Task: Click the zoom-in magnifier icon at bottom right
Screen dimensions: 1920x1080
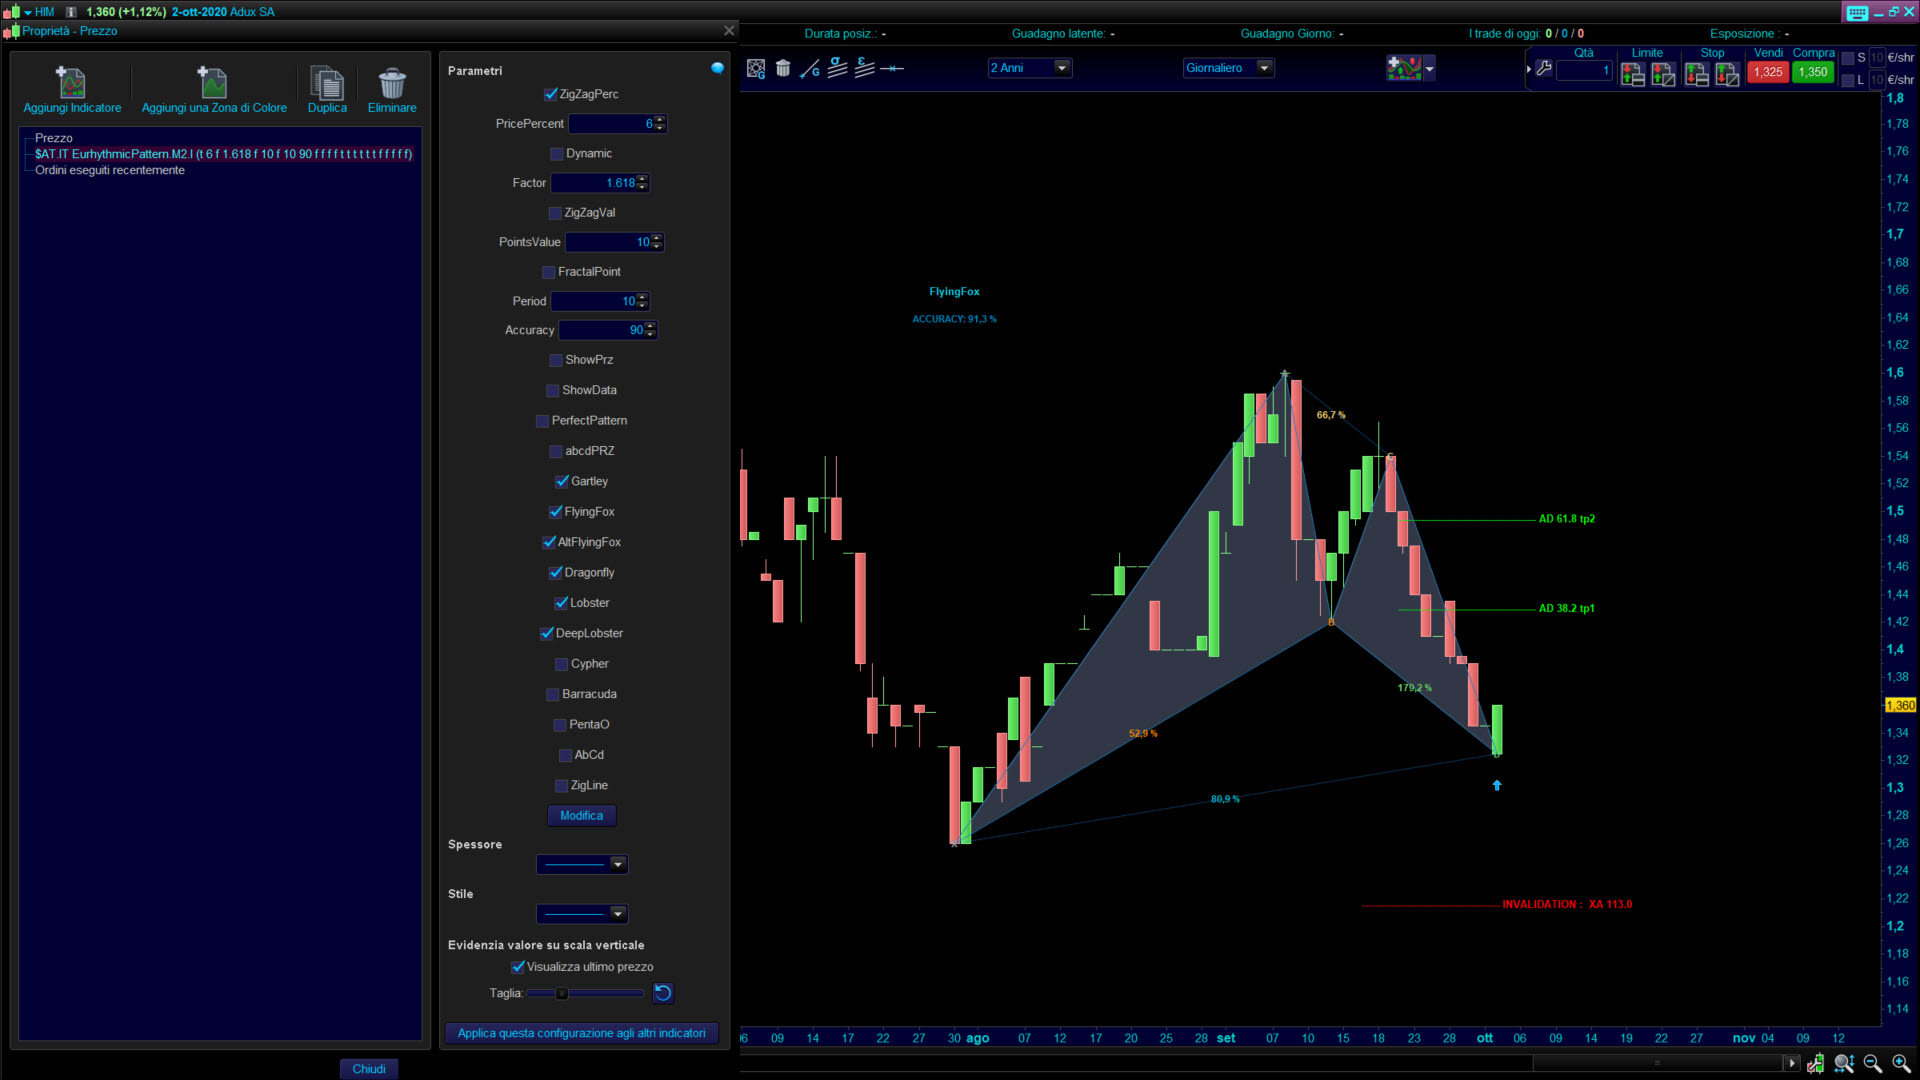Action: [1901, 1063]
